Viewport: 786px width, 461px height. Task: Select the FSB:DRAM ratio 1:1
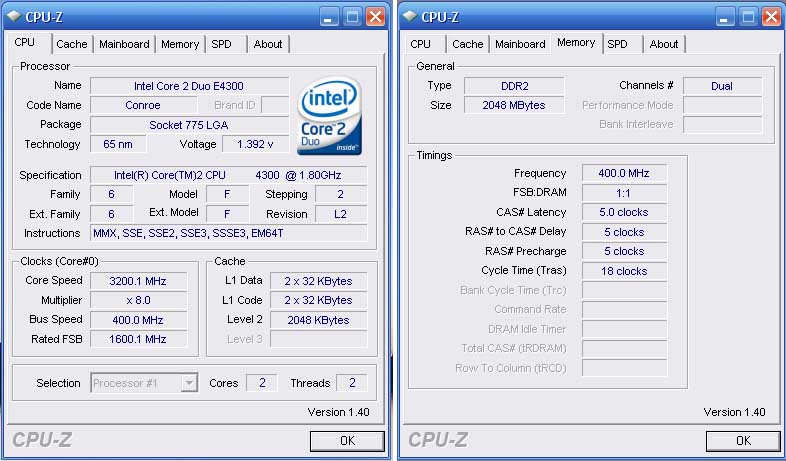(x=624, y=193)
